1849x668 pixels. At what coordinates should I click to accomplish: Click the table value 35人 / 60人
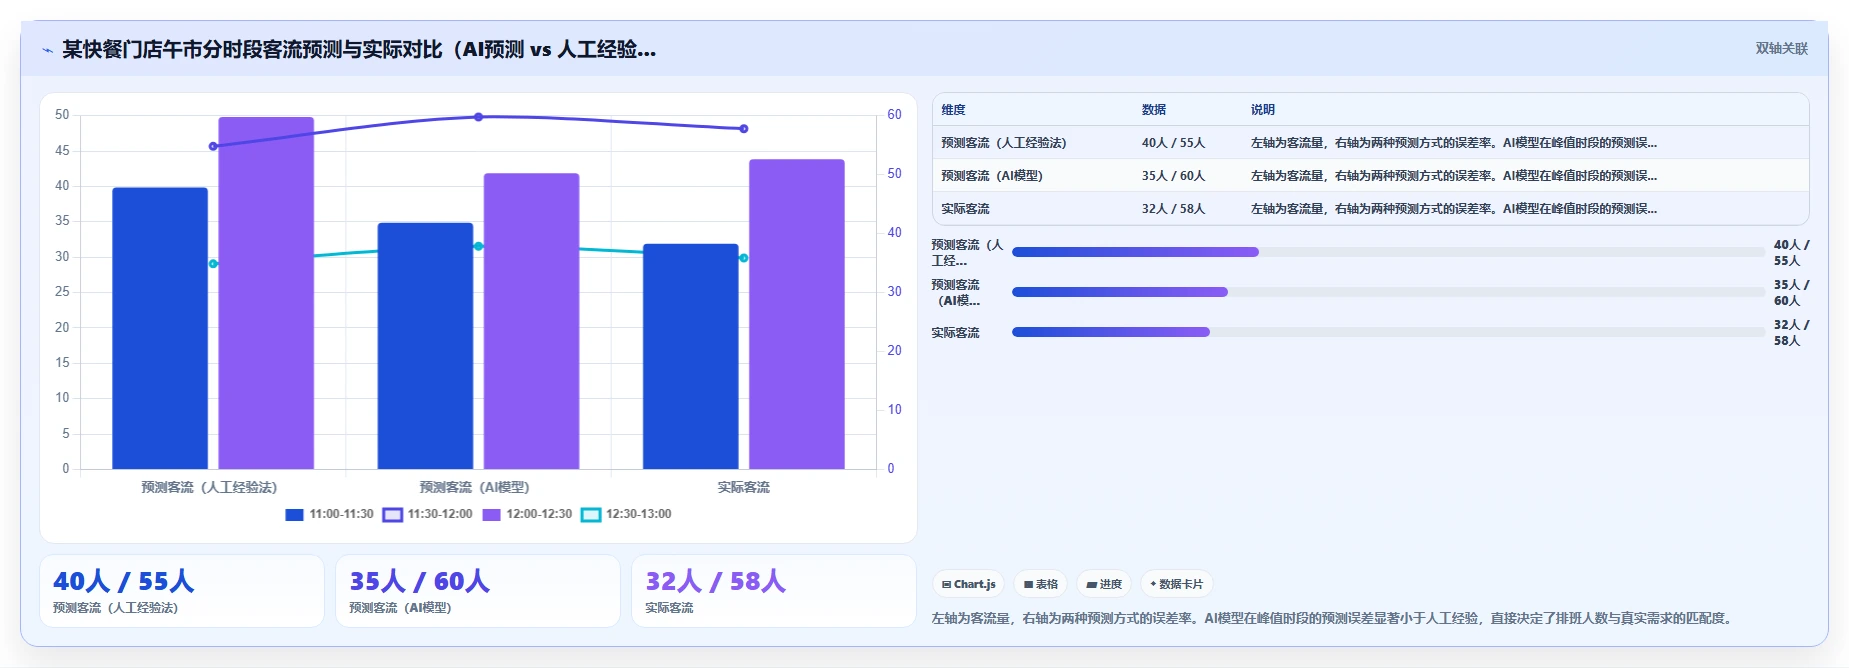coord(1173,176)
